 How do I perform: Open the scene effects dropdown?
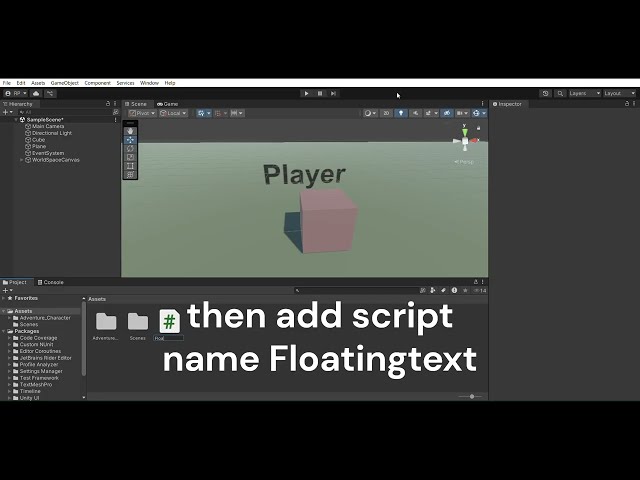pos(431,113)
